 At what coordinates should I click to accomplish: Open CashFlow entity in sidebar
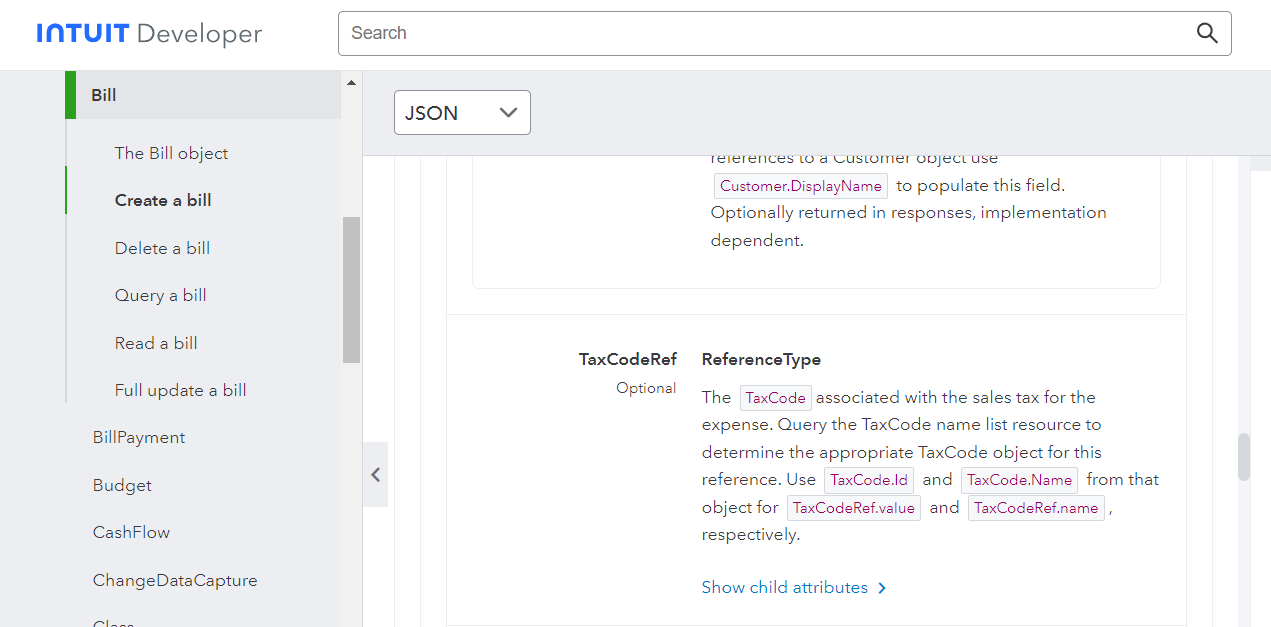(x=131, y=532)
